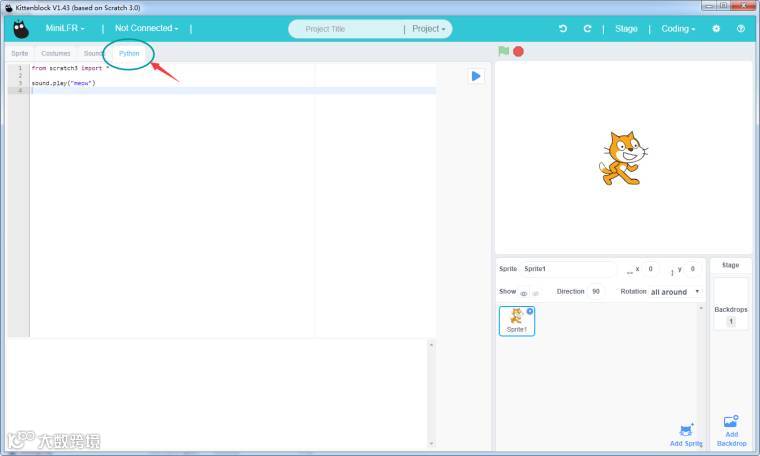Viewport: 760px width, 456px height.
Task: Click the Add Backdrop icon
Action: (x=731, y=421)
